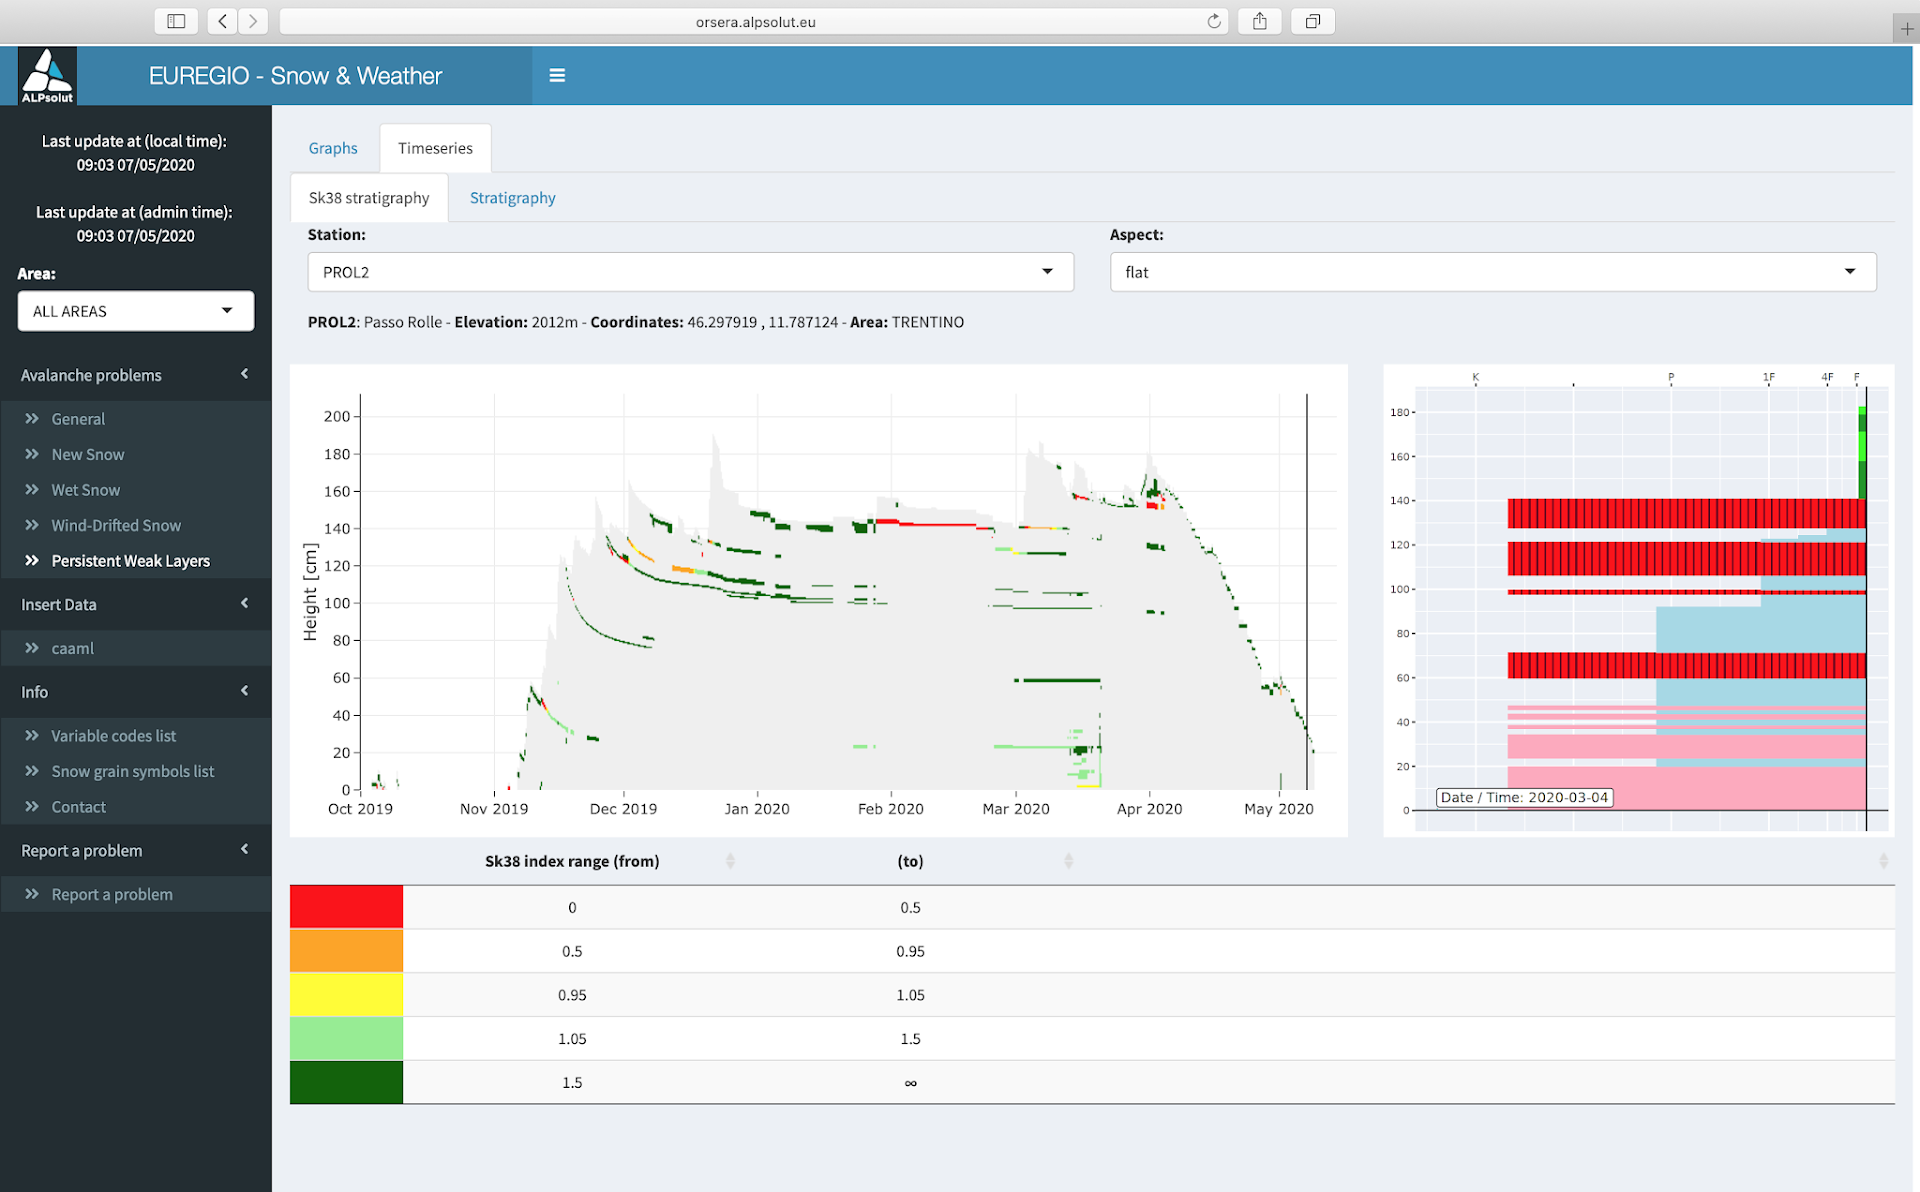Select the Sk38 stratigraphy tab
The width and height of the screenshot is (1920, 1192).
point(369,198)
